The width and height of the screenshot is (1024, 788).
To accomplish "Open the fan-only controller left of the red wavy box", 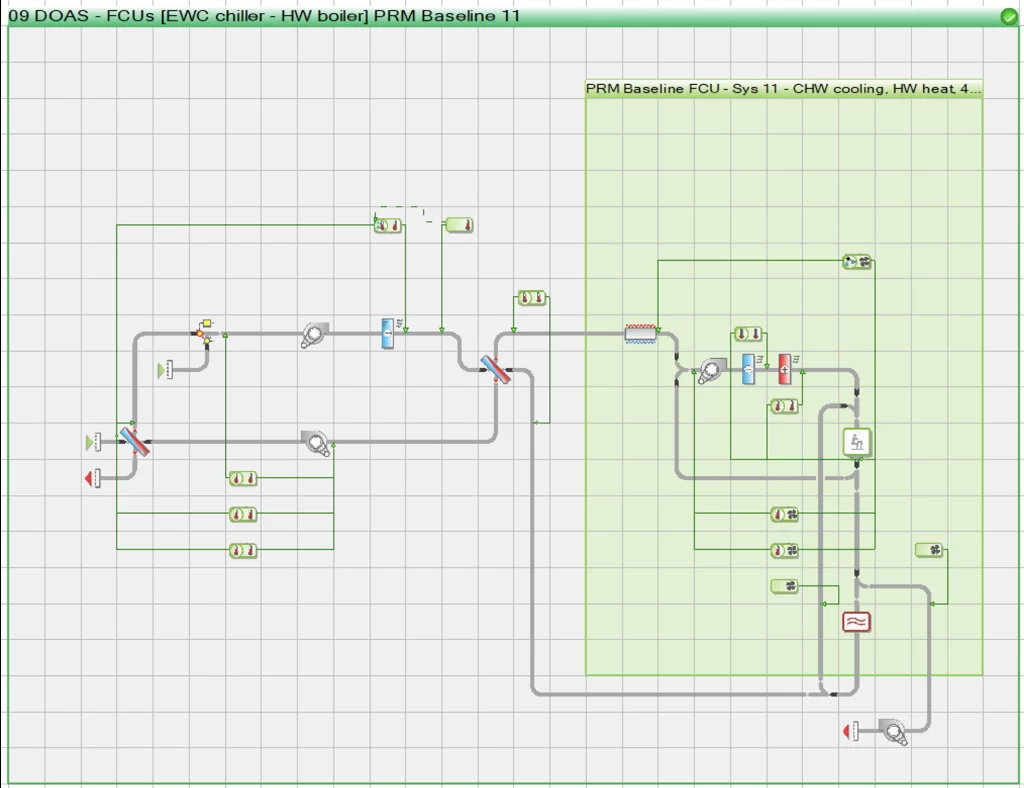I will (x=784, y=586).
